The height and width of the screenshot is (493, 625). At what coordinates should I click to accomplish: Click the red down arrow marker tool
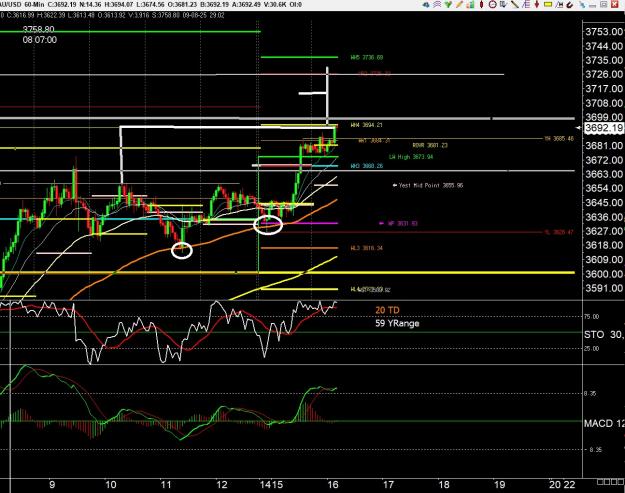pyautogui.click(x=537, y=5)
